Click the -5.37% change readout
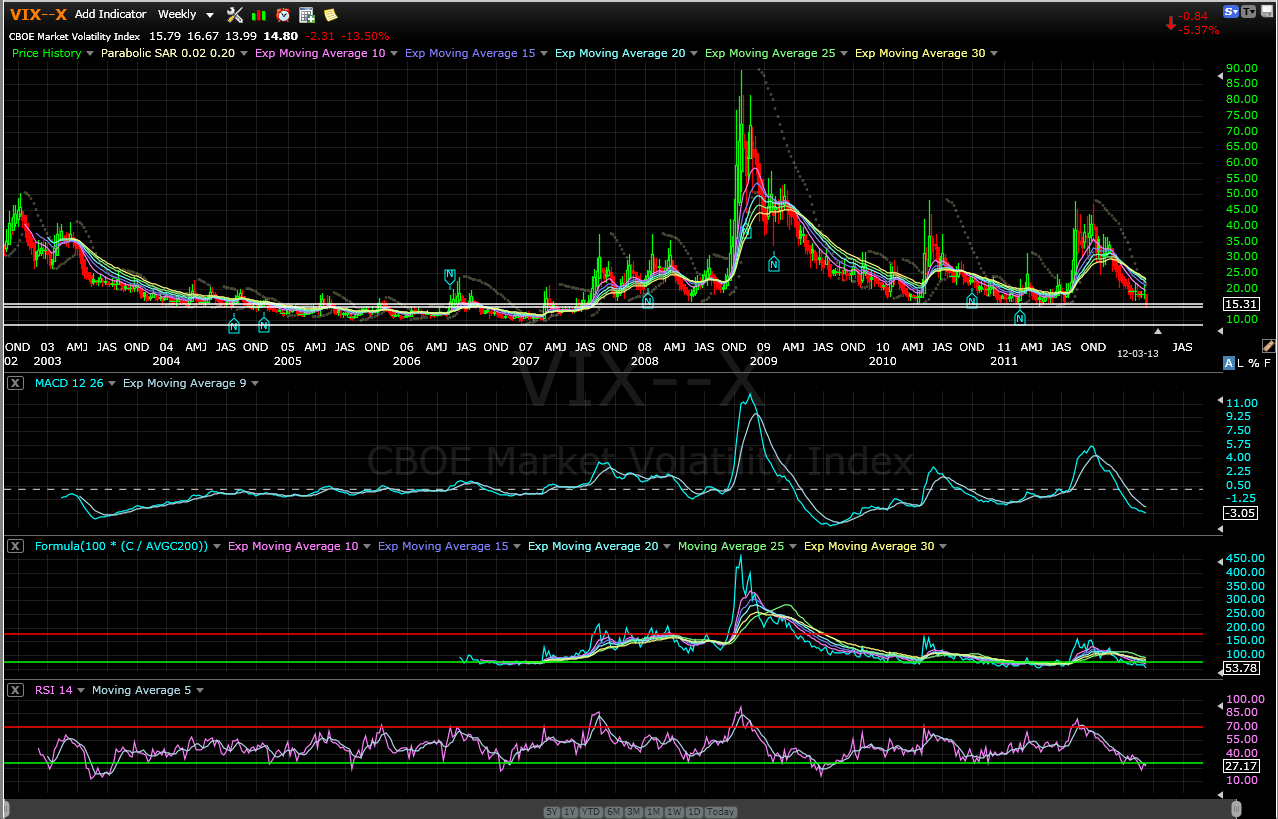This screenshot has width=1278, height=819. pyautogui.click(x=1201, y=30)
